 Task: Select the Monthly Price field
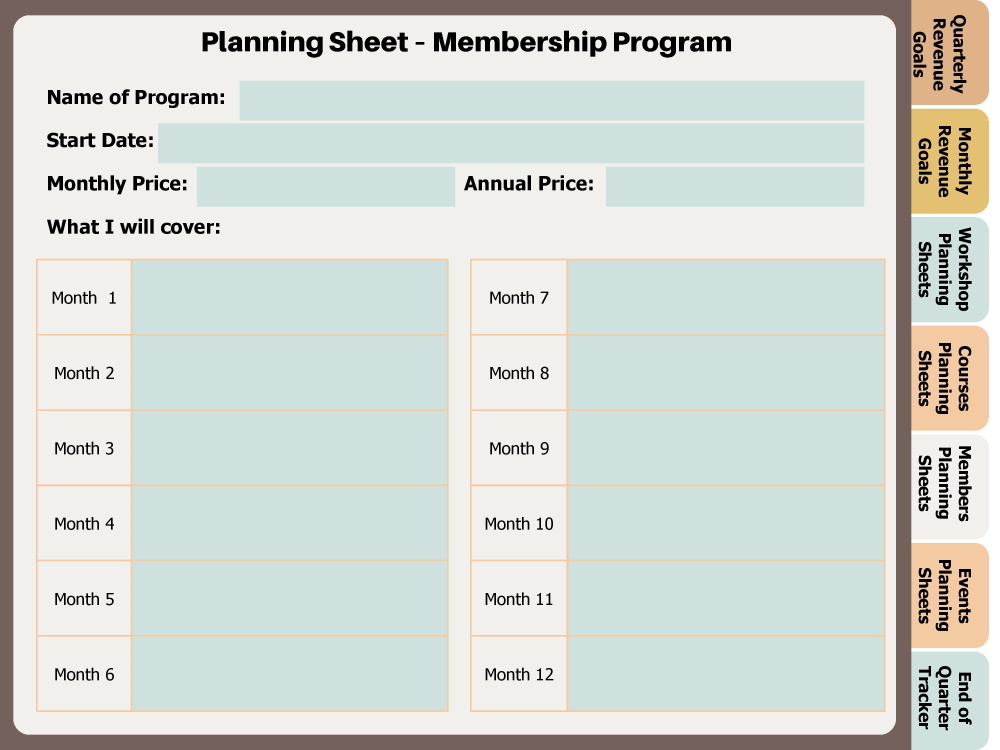point(325,187)
